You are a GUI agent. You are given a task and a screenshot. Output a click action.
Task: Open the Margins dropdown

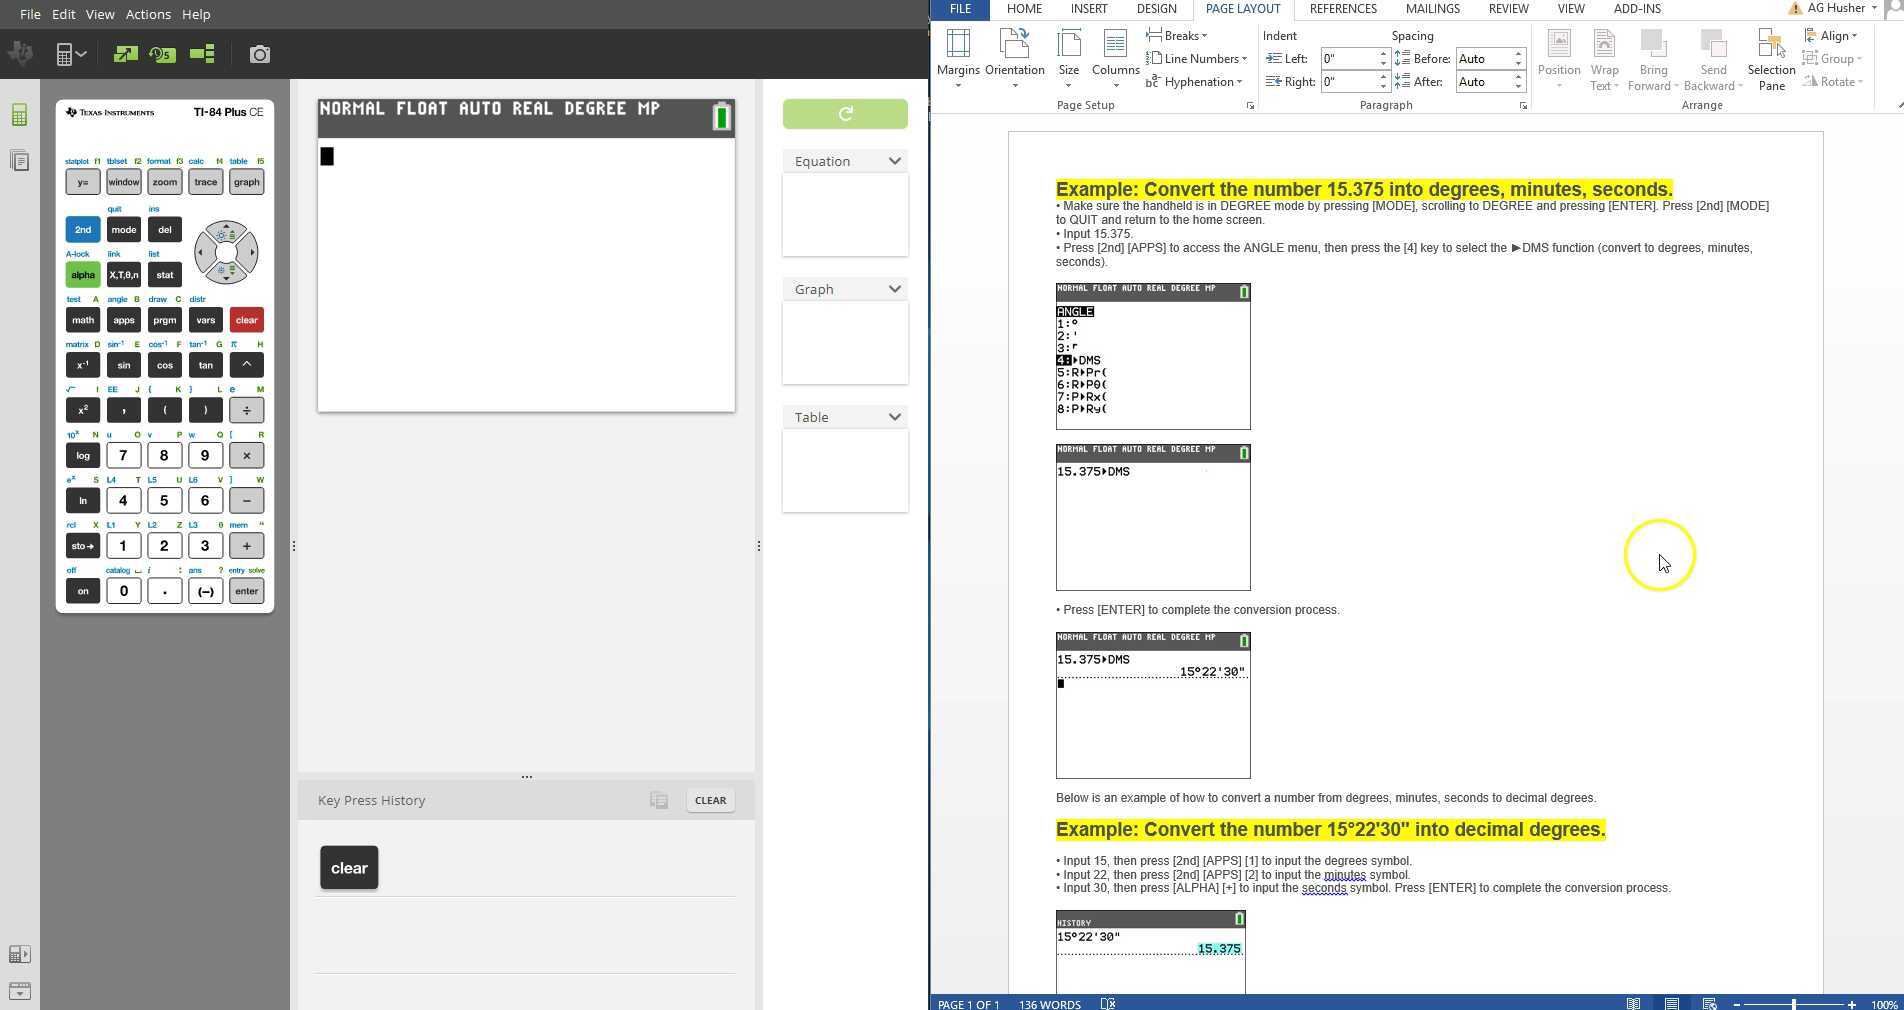click(957, 57)
